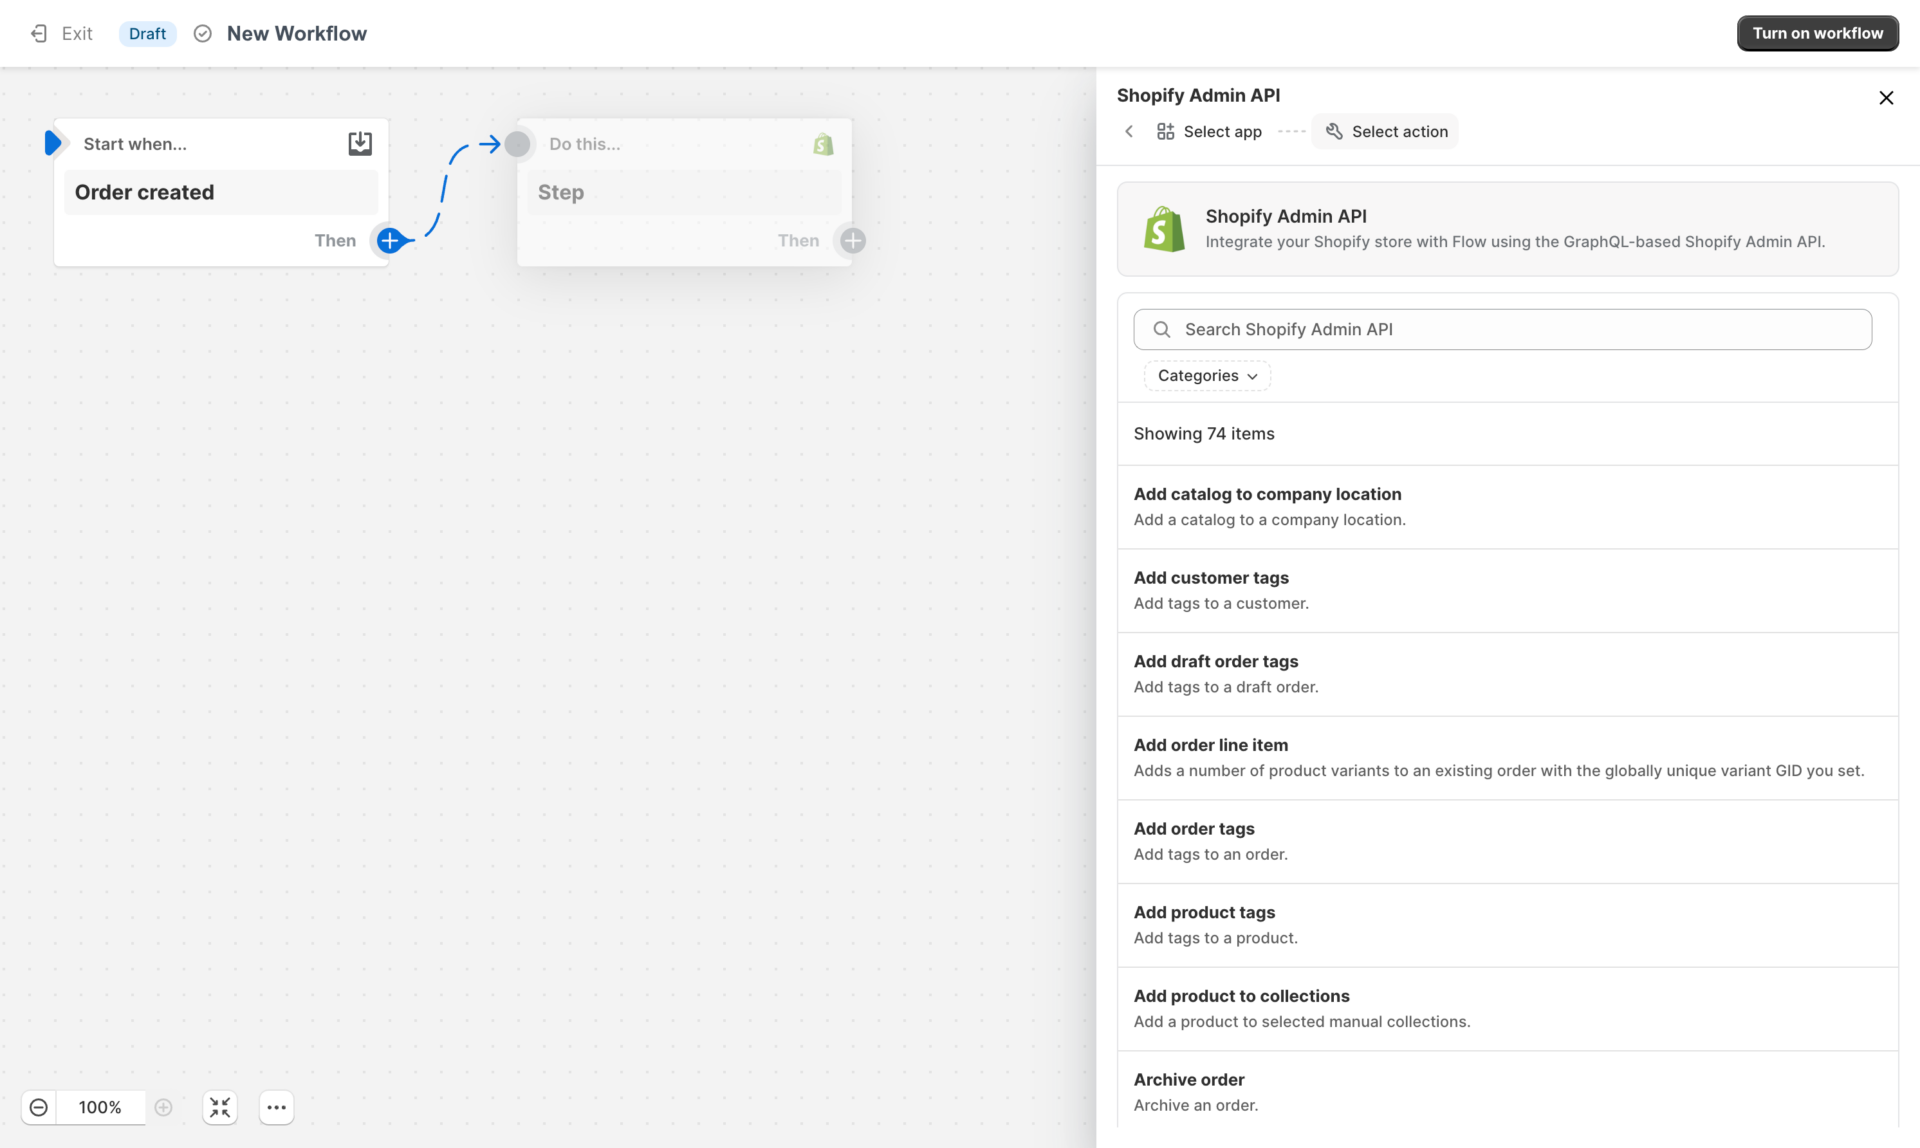Click the download icon on Order created card
The height and width of the screenshot is (1148, 1920).
point(360,143)
